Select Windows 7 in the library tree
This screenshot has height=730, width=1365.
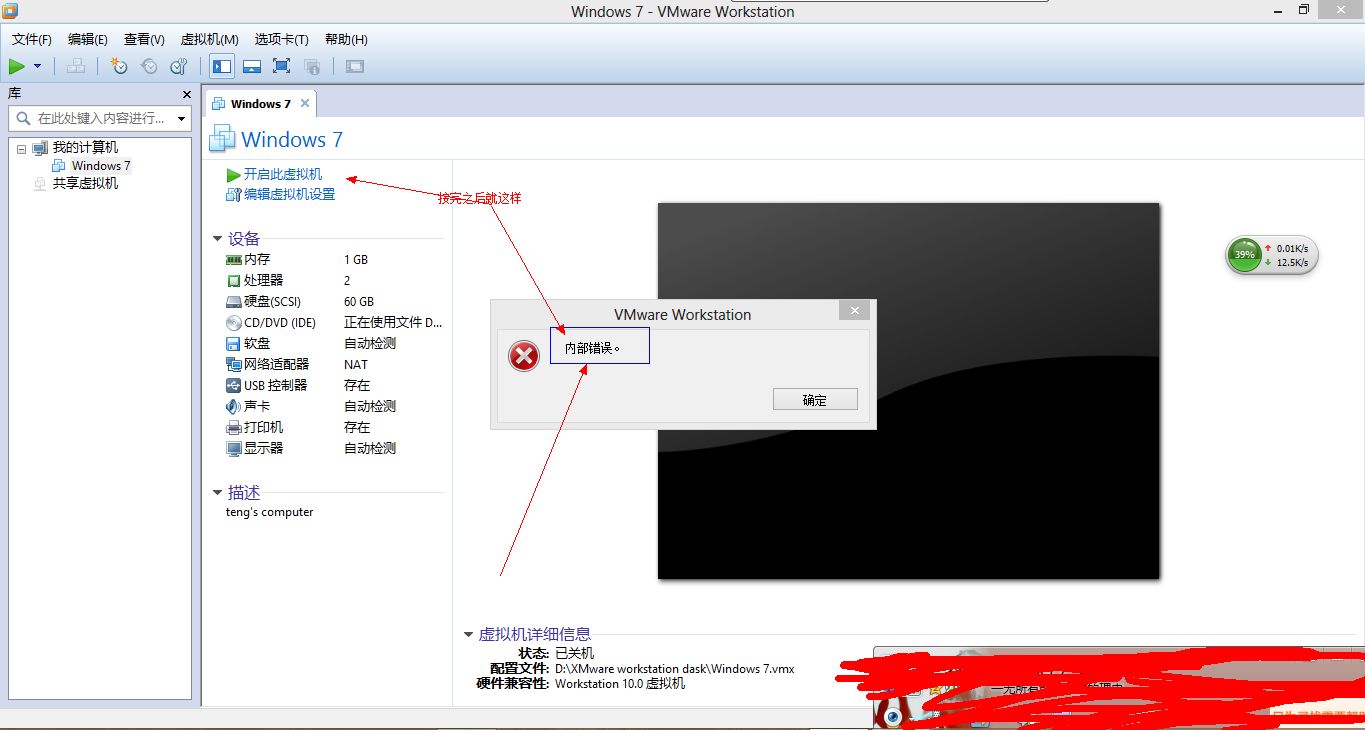coord(100,166)
